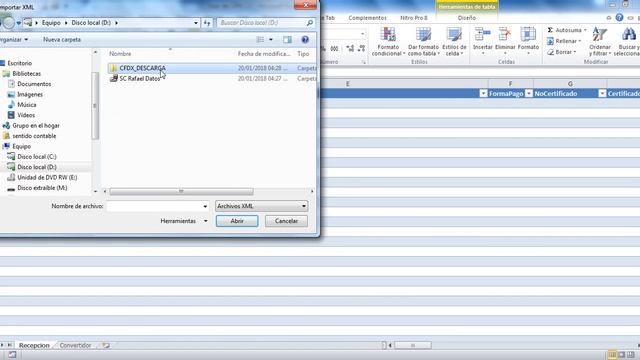Click the file name input field
The width and height of the screenshot is (640, 360).
click(154, 206)
